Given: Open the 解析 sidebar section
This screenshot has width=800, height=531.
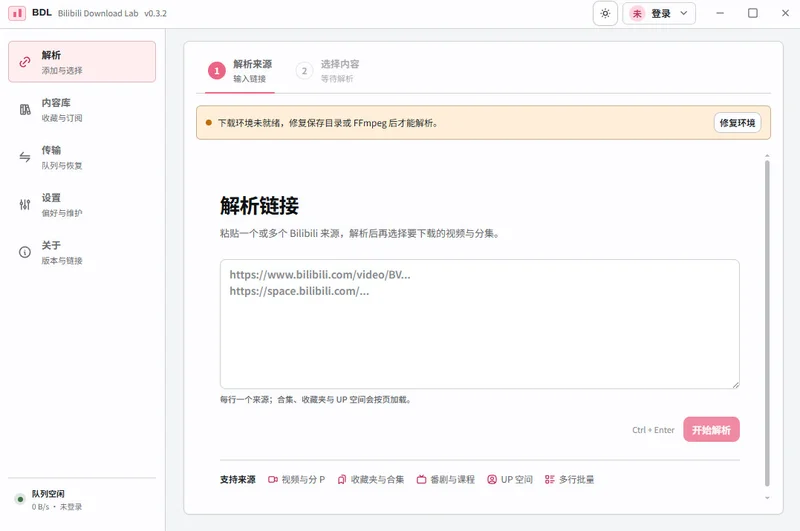Looking at the screenshot, I should [82, 62].
